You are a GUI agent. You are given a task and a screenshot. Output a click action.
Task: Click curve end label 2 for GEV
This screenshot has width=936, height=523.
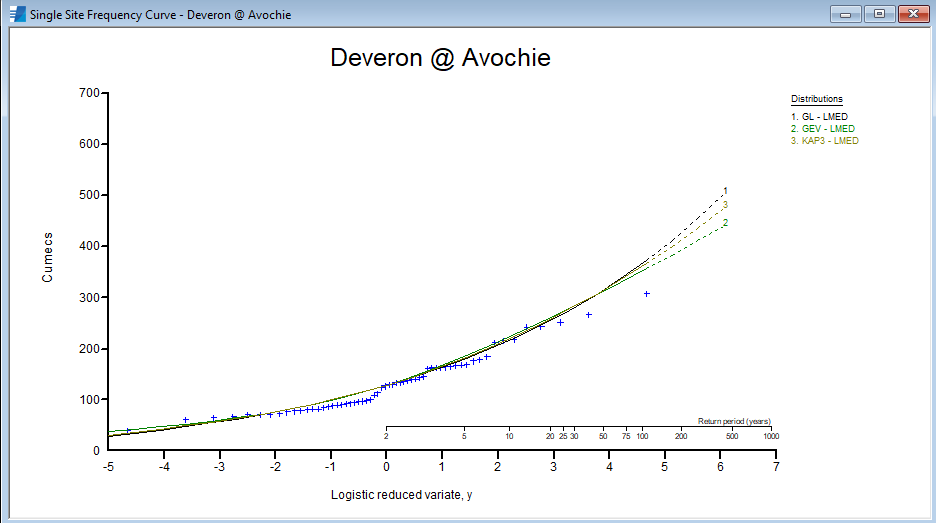coord(725,222)
